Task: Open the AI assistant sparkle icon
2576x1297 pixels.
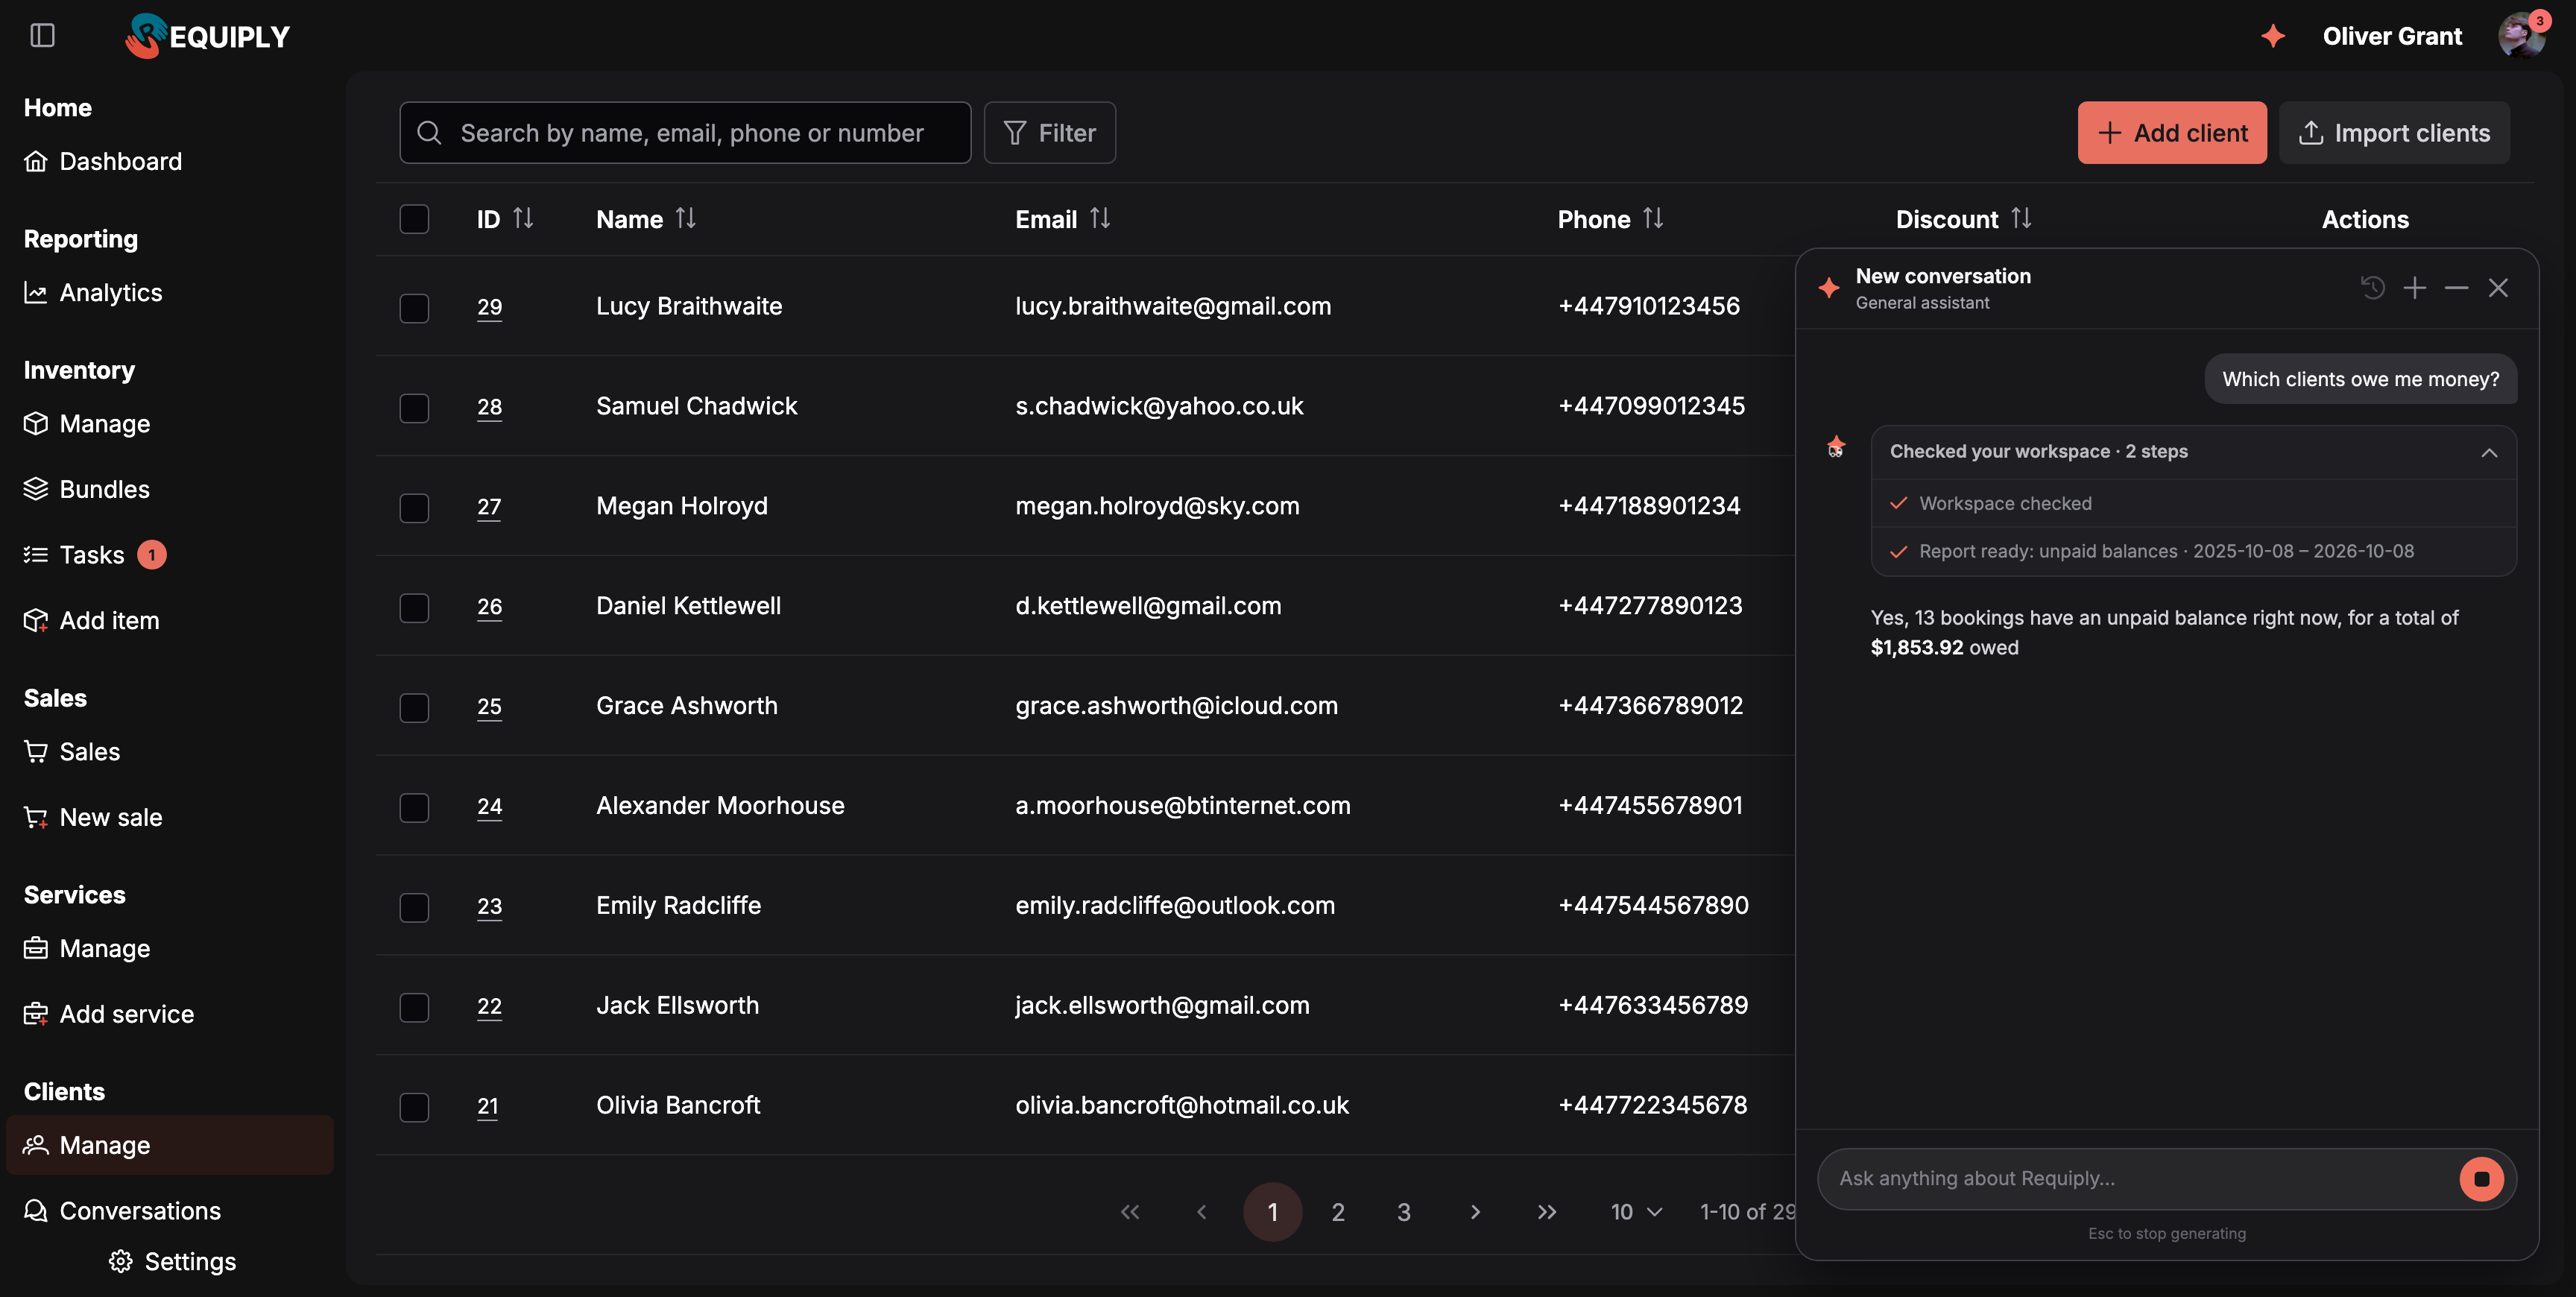Action: (x=2273, y=36)
